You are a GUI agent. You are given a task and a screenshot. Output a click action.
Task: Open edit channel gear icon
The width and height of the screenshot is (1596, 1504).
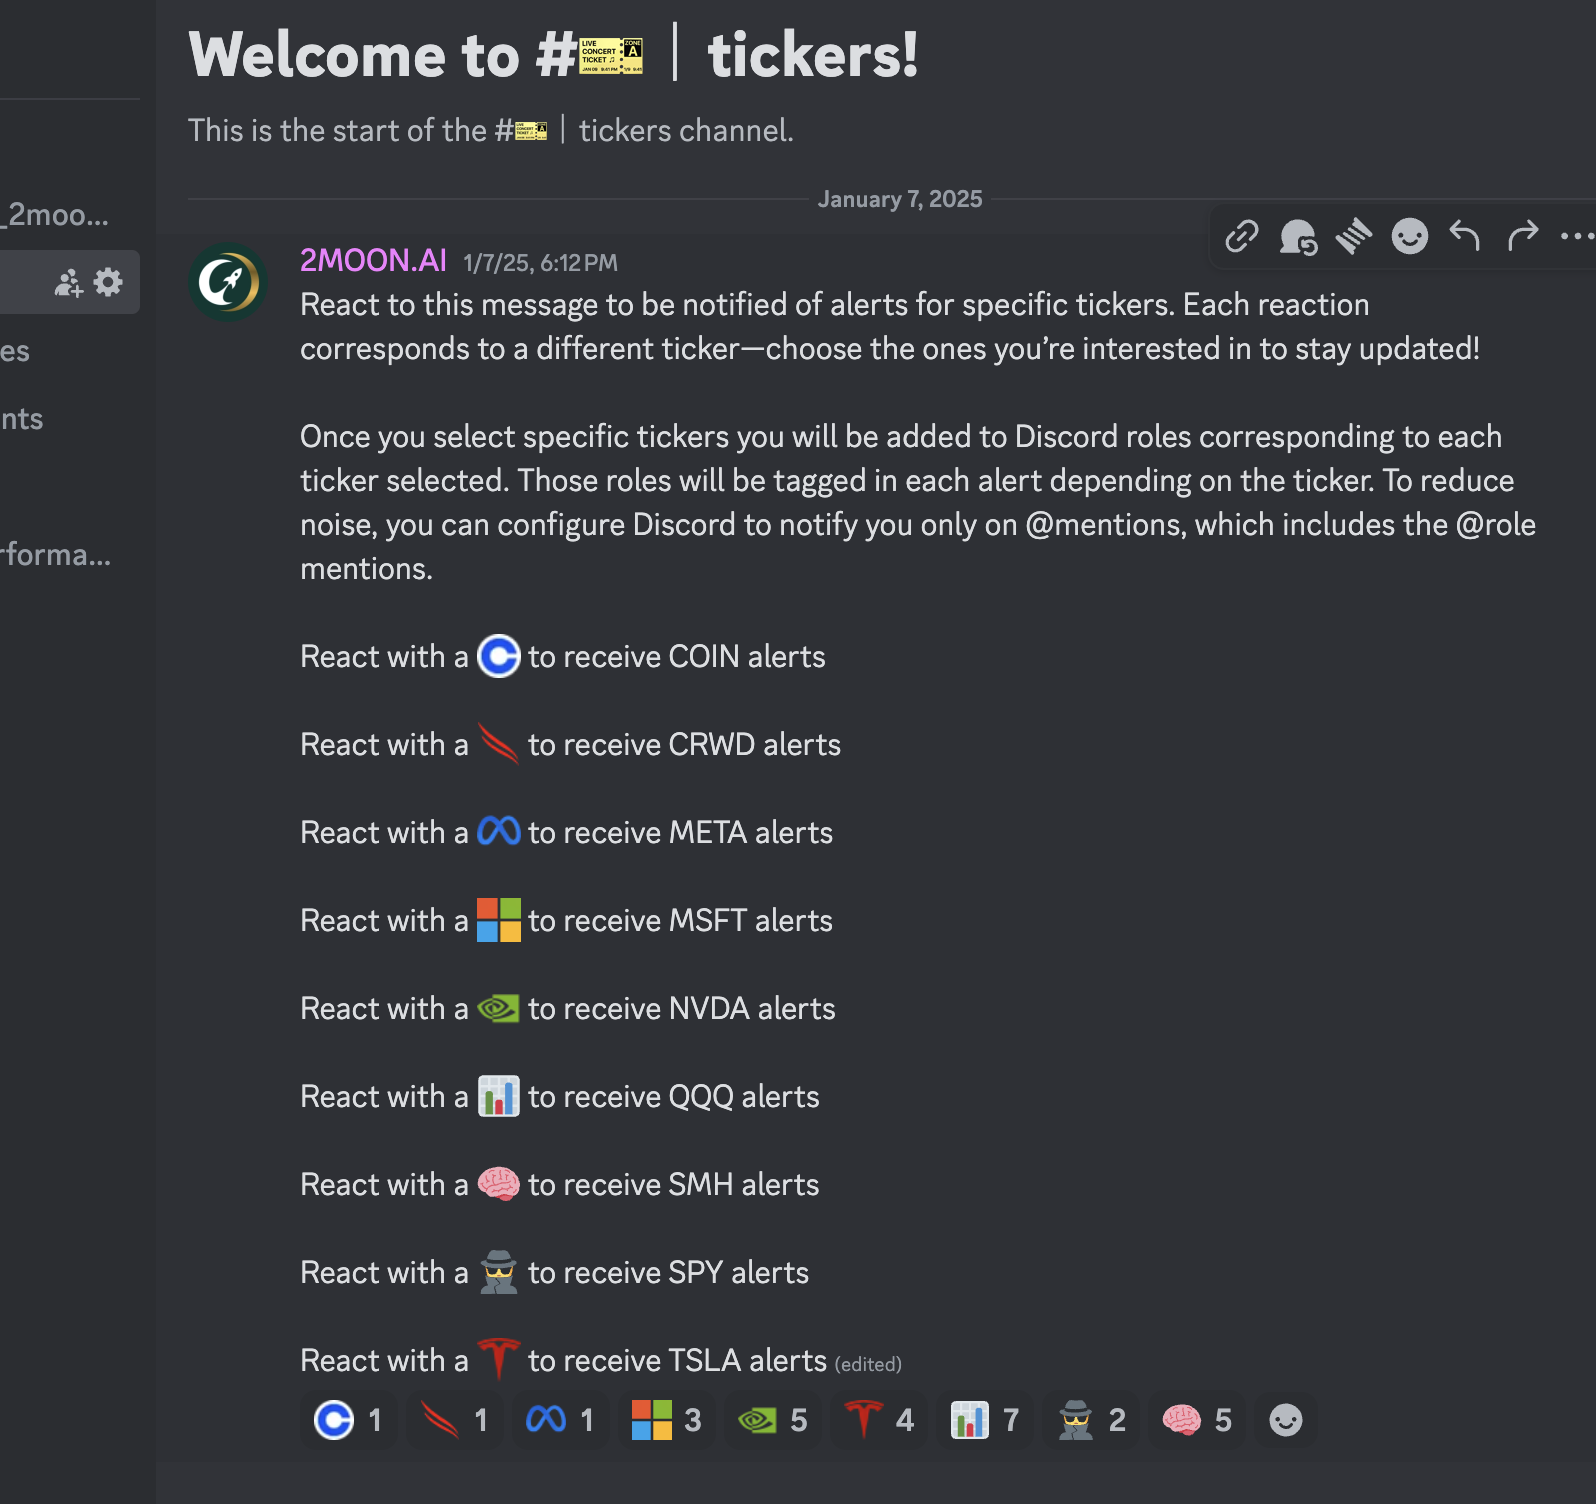[x=108, y=283]
